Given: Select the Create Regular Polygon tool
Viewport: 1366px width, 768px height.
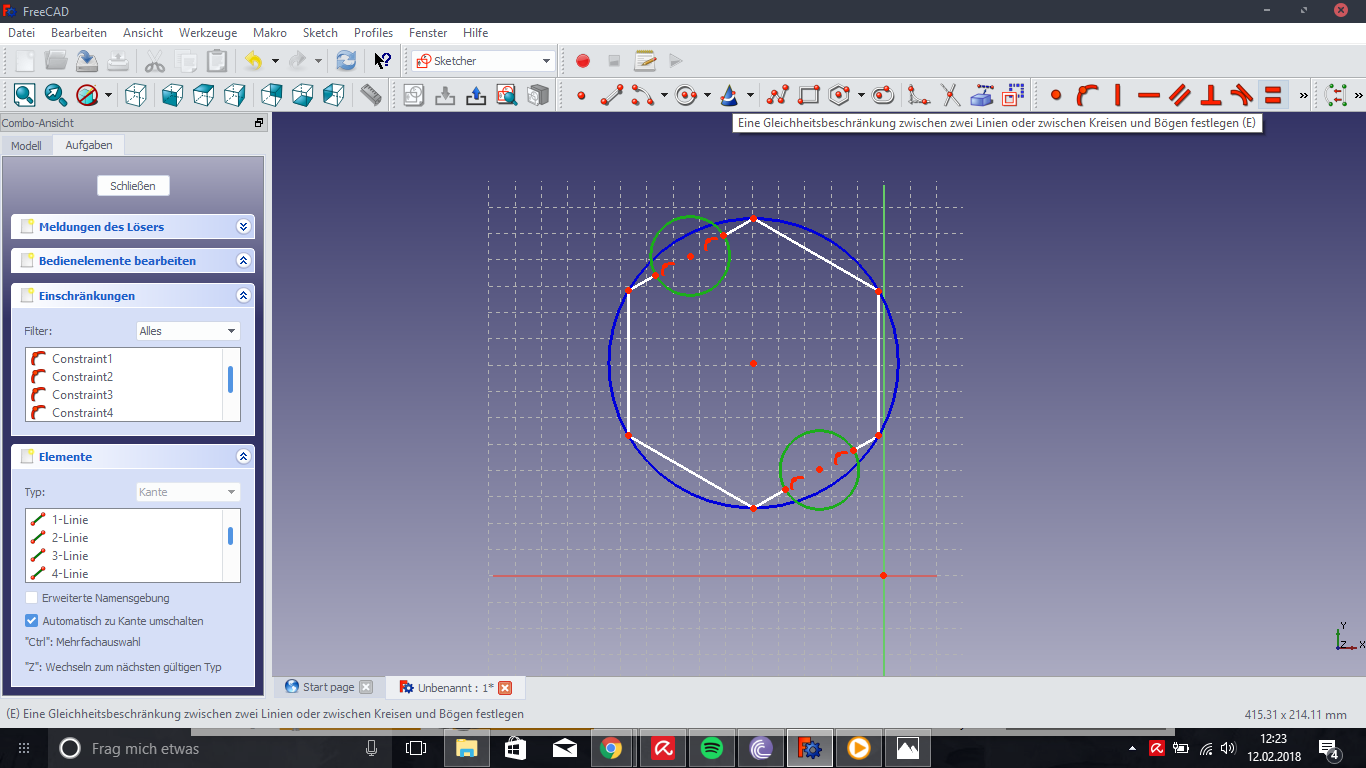Looking at the screenshot, I should (x=840, y=95).
